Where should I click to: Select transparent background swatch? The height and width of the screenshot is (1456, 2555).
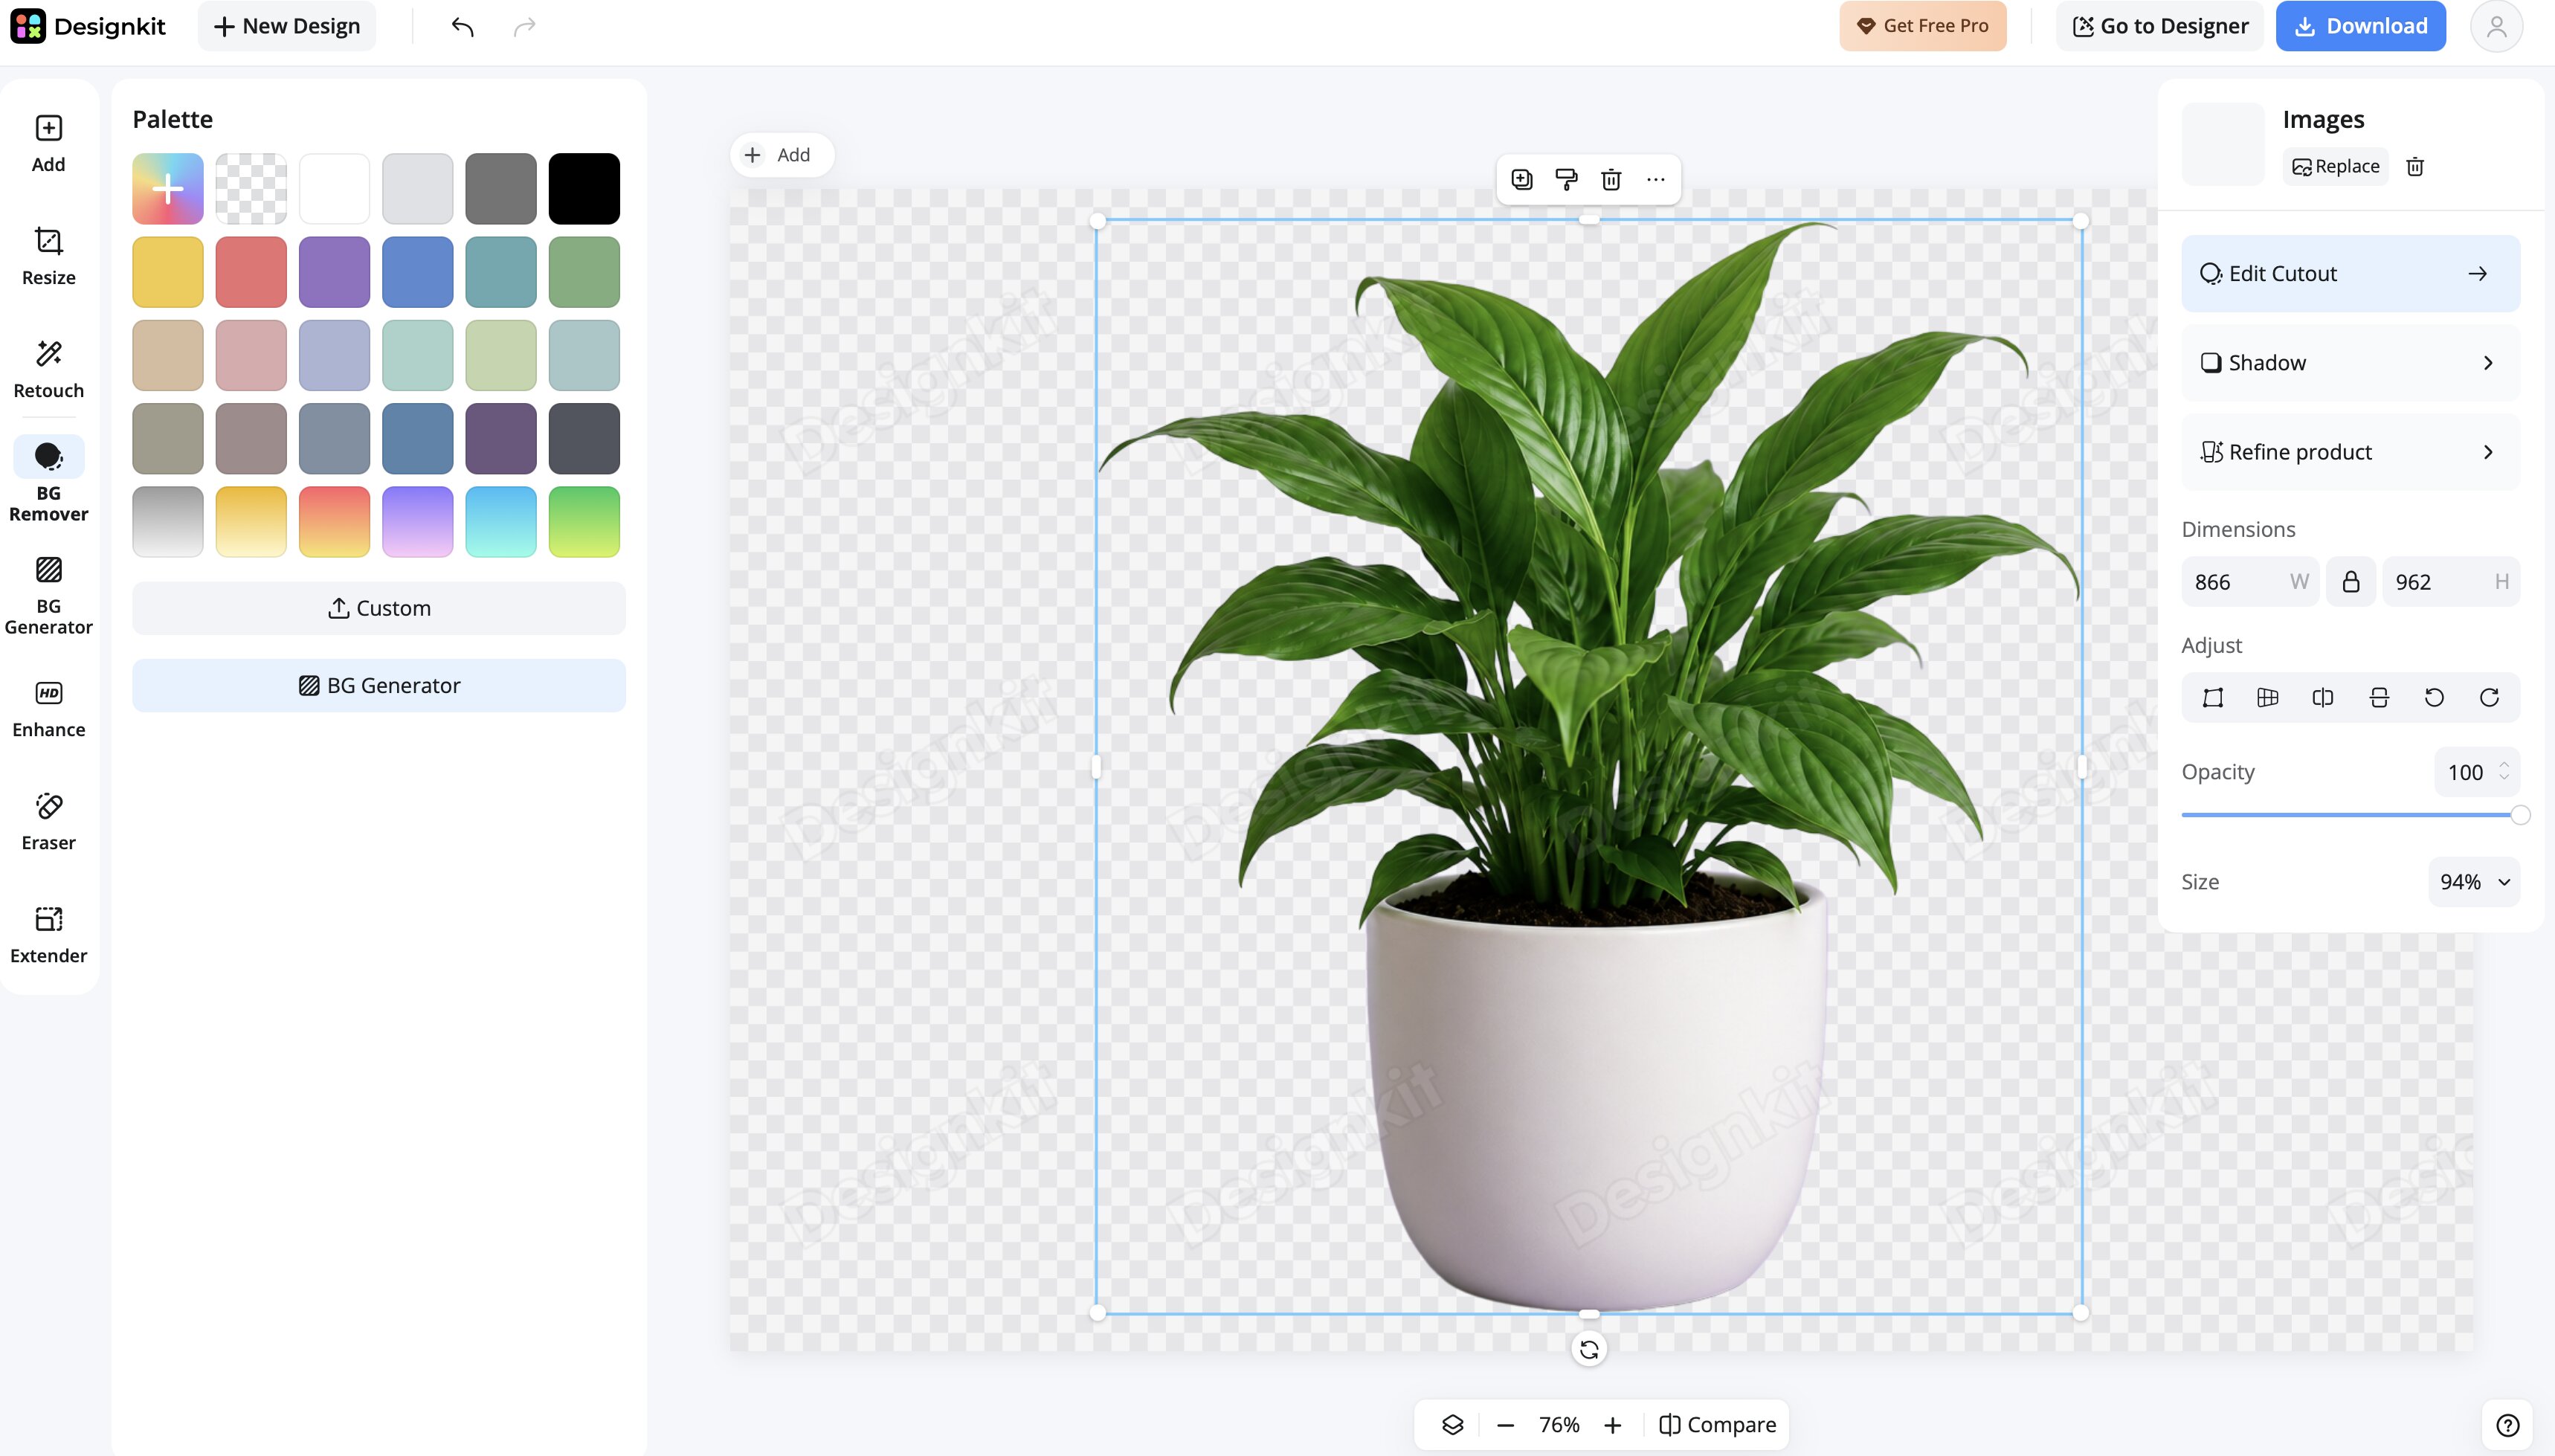[x=251, y=189]
